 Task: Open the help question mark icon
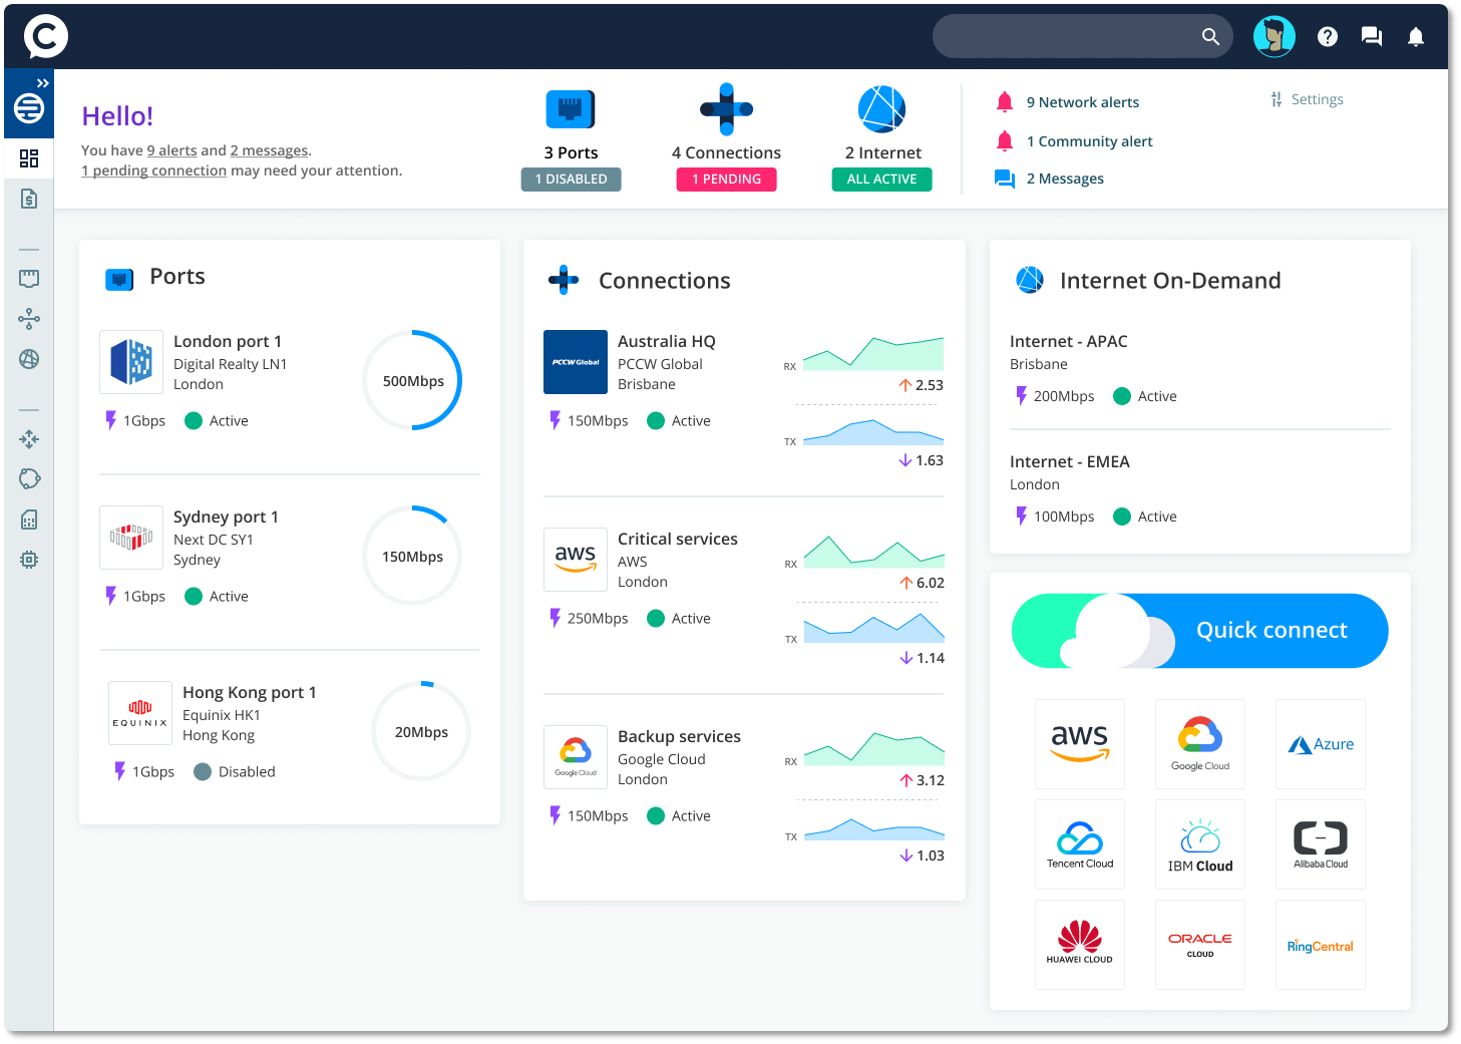[x=1327, y=36]
